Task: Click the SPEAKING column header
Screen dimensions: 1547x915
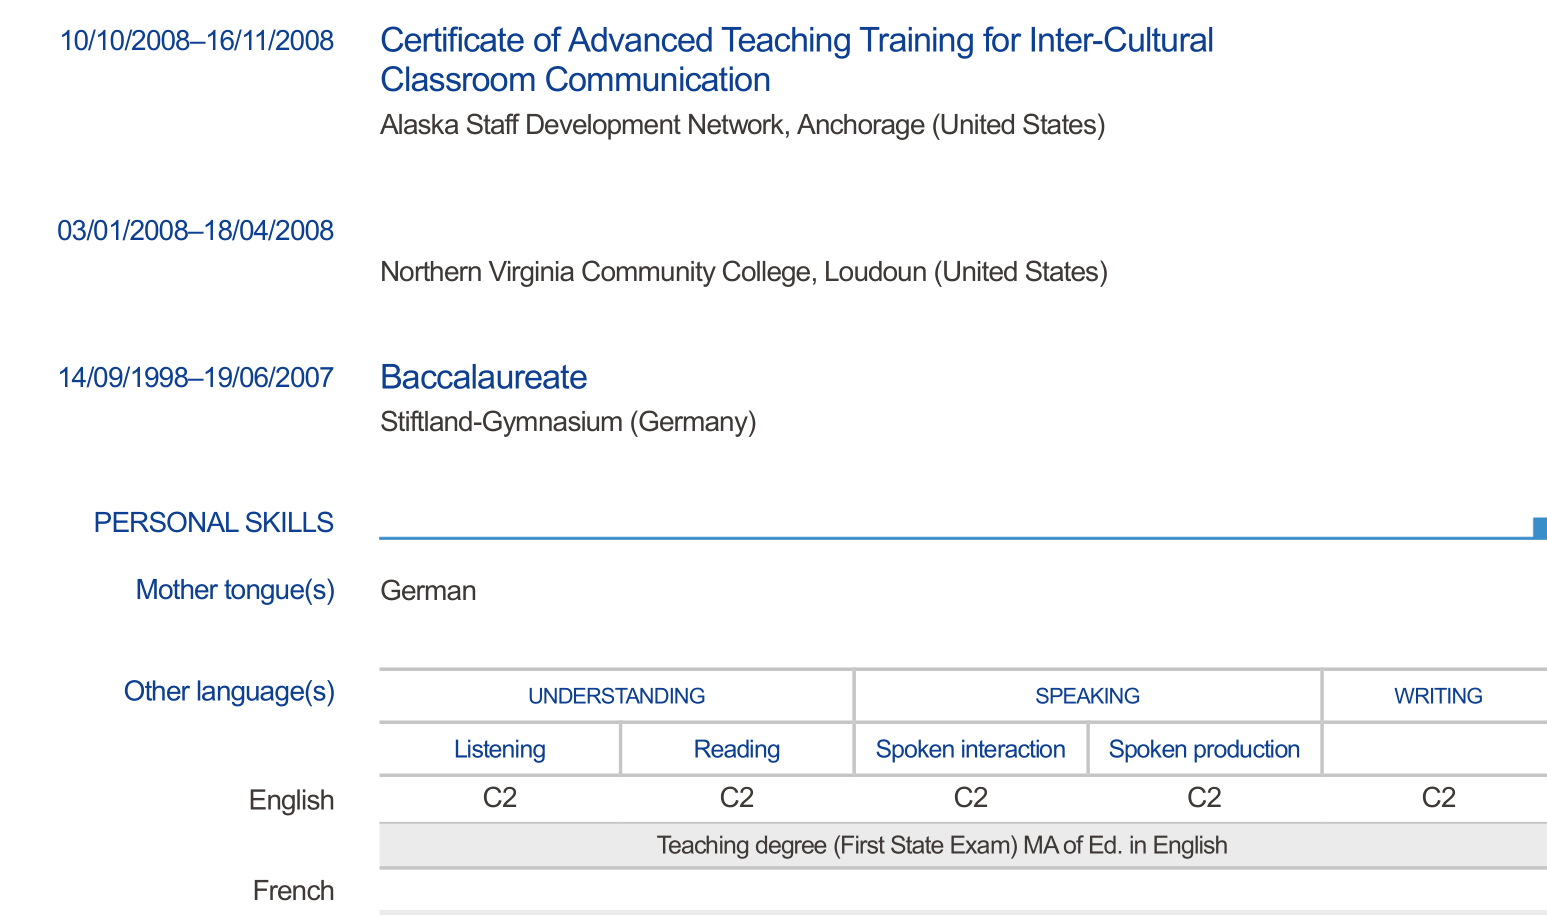Action: tap(1087, 696)
